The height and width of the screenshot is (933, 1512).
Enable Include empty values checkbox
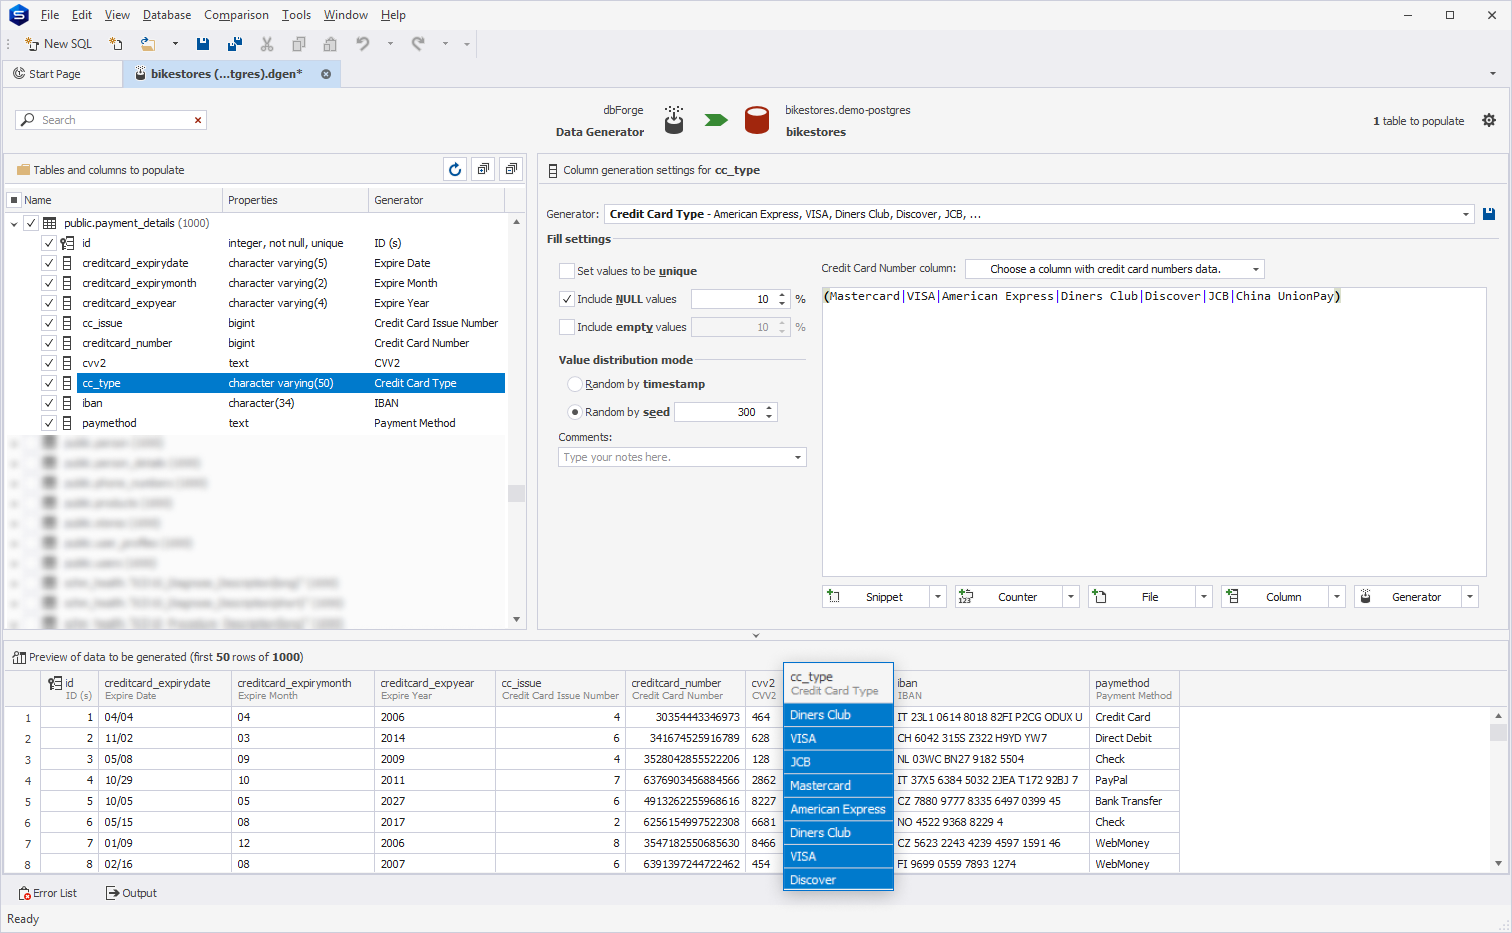(x=567, y=327)
